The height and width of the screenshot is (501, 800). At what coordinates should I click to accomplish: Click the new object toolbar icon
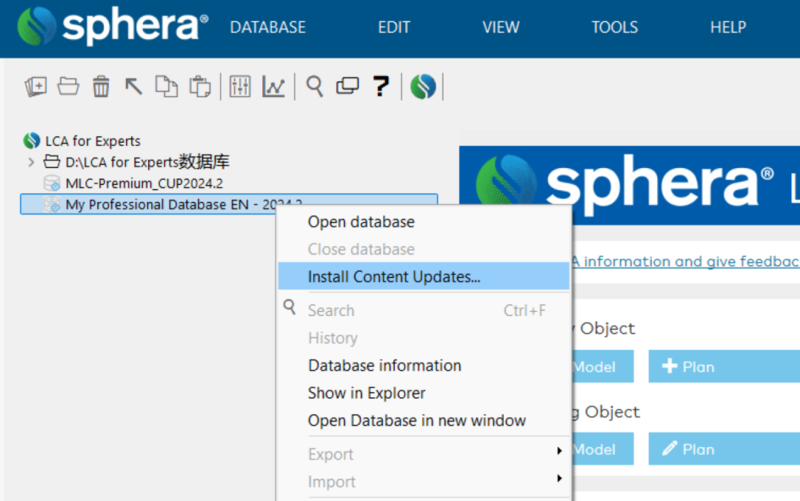tap(36, 87)
